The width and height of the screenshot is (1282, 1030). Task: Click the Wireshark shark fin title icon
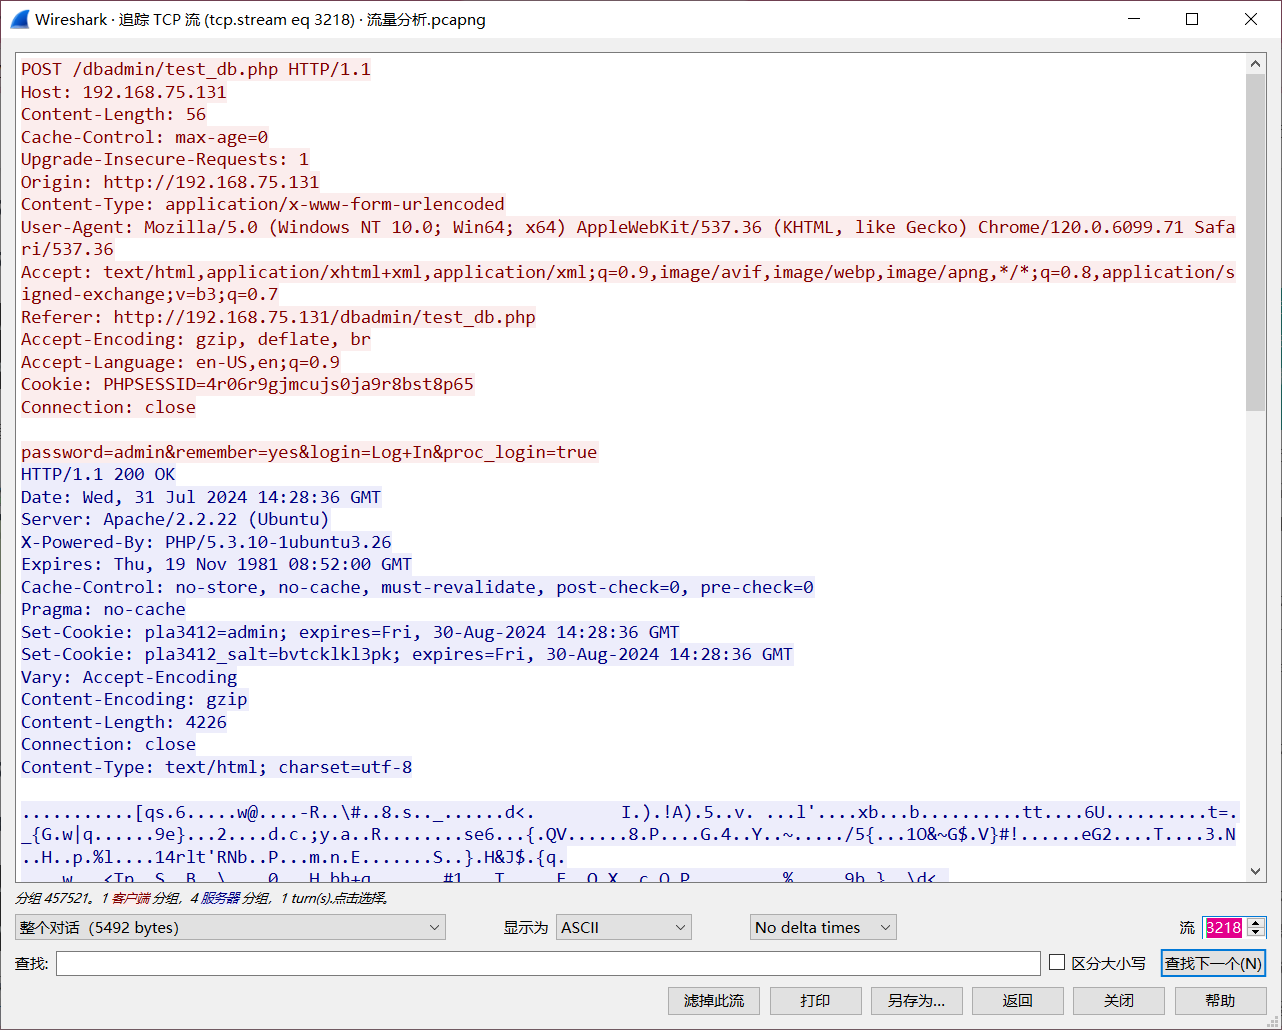tap(19, 19)
